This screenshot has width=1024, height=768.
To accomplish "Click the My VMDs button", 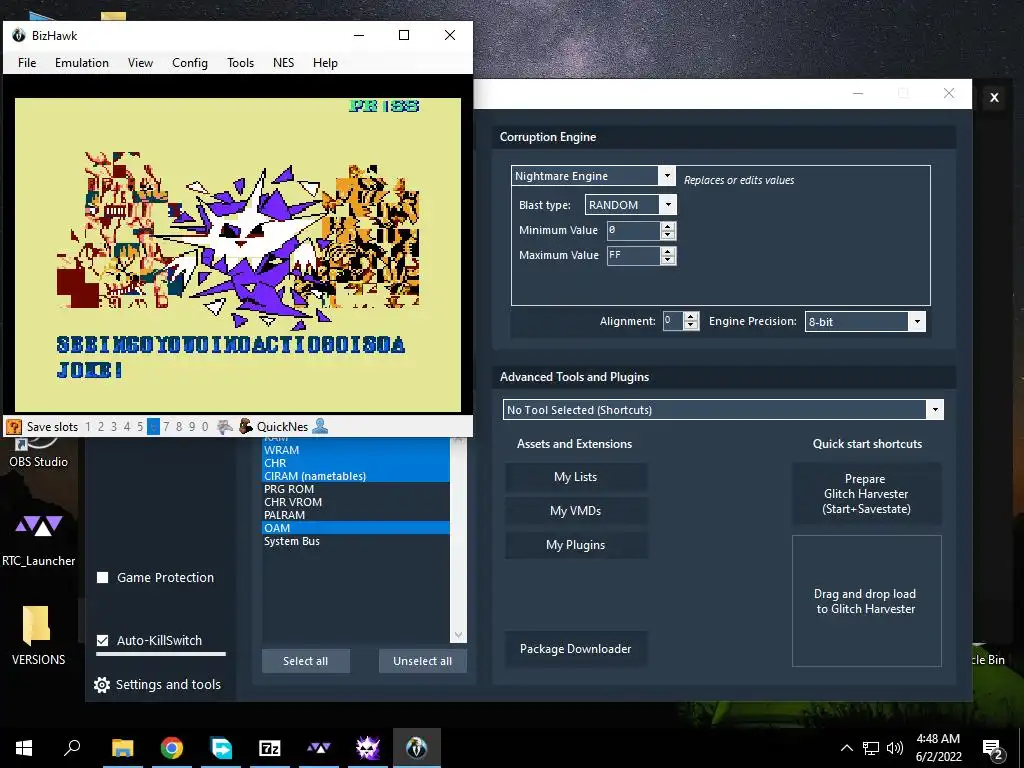I will tap(576, 511).
